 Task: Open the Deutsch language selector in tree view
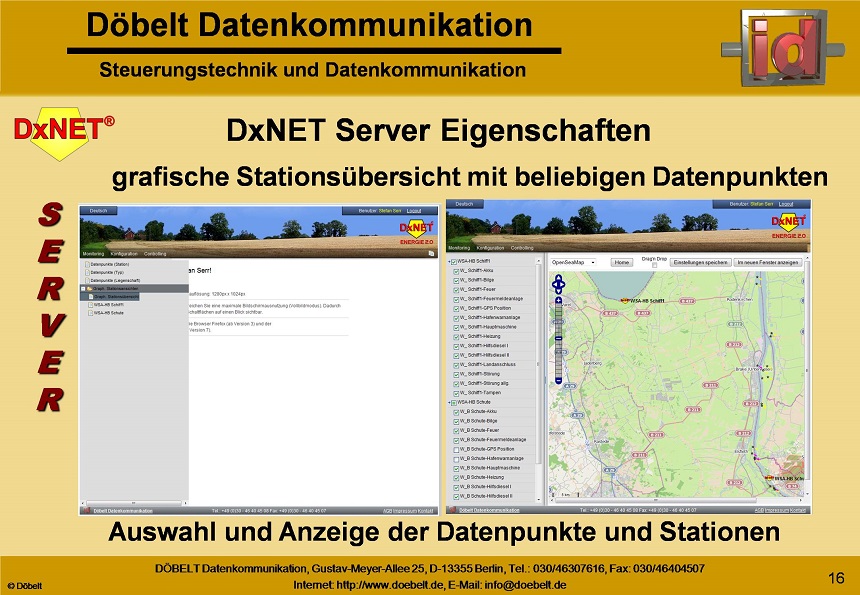click(99, 211)
